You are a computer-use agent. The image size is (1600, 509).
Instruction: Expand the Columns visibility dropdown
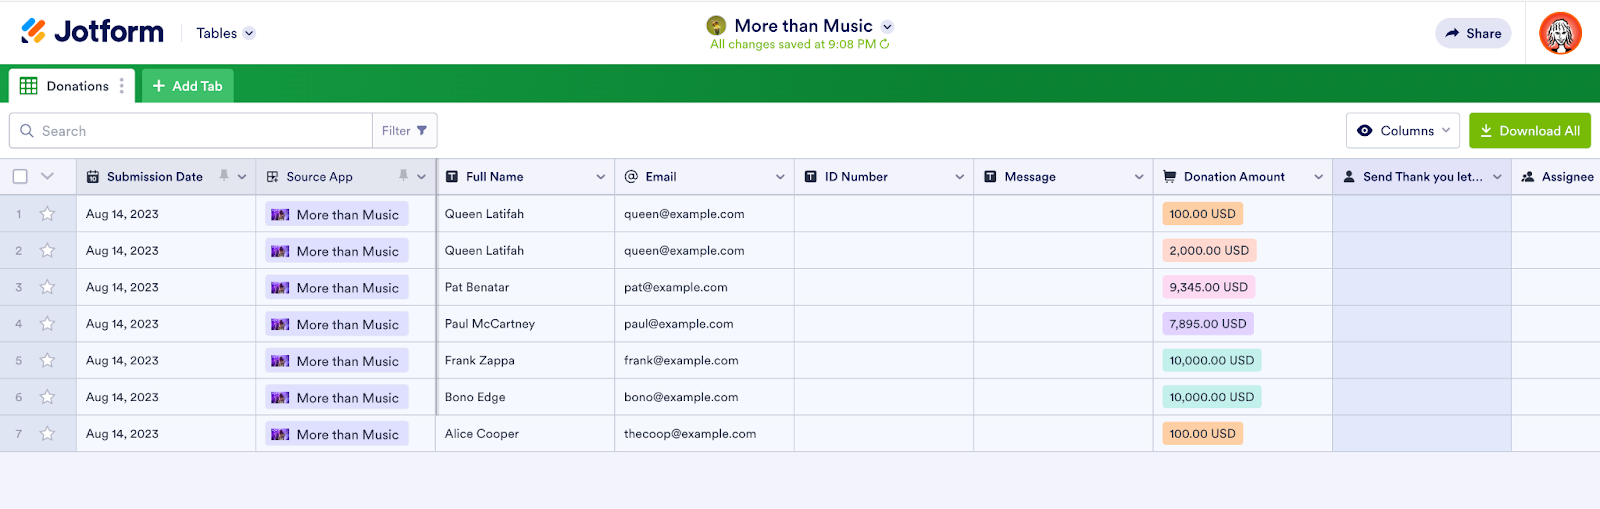pos(1403,131)
